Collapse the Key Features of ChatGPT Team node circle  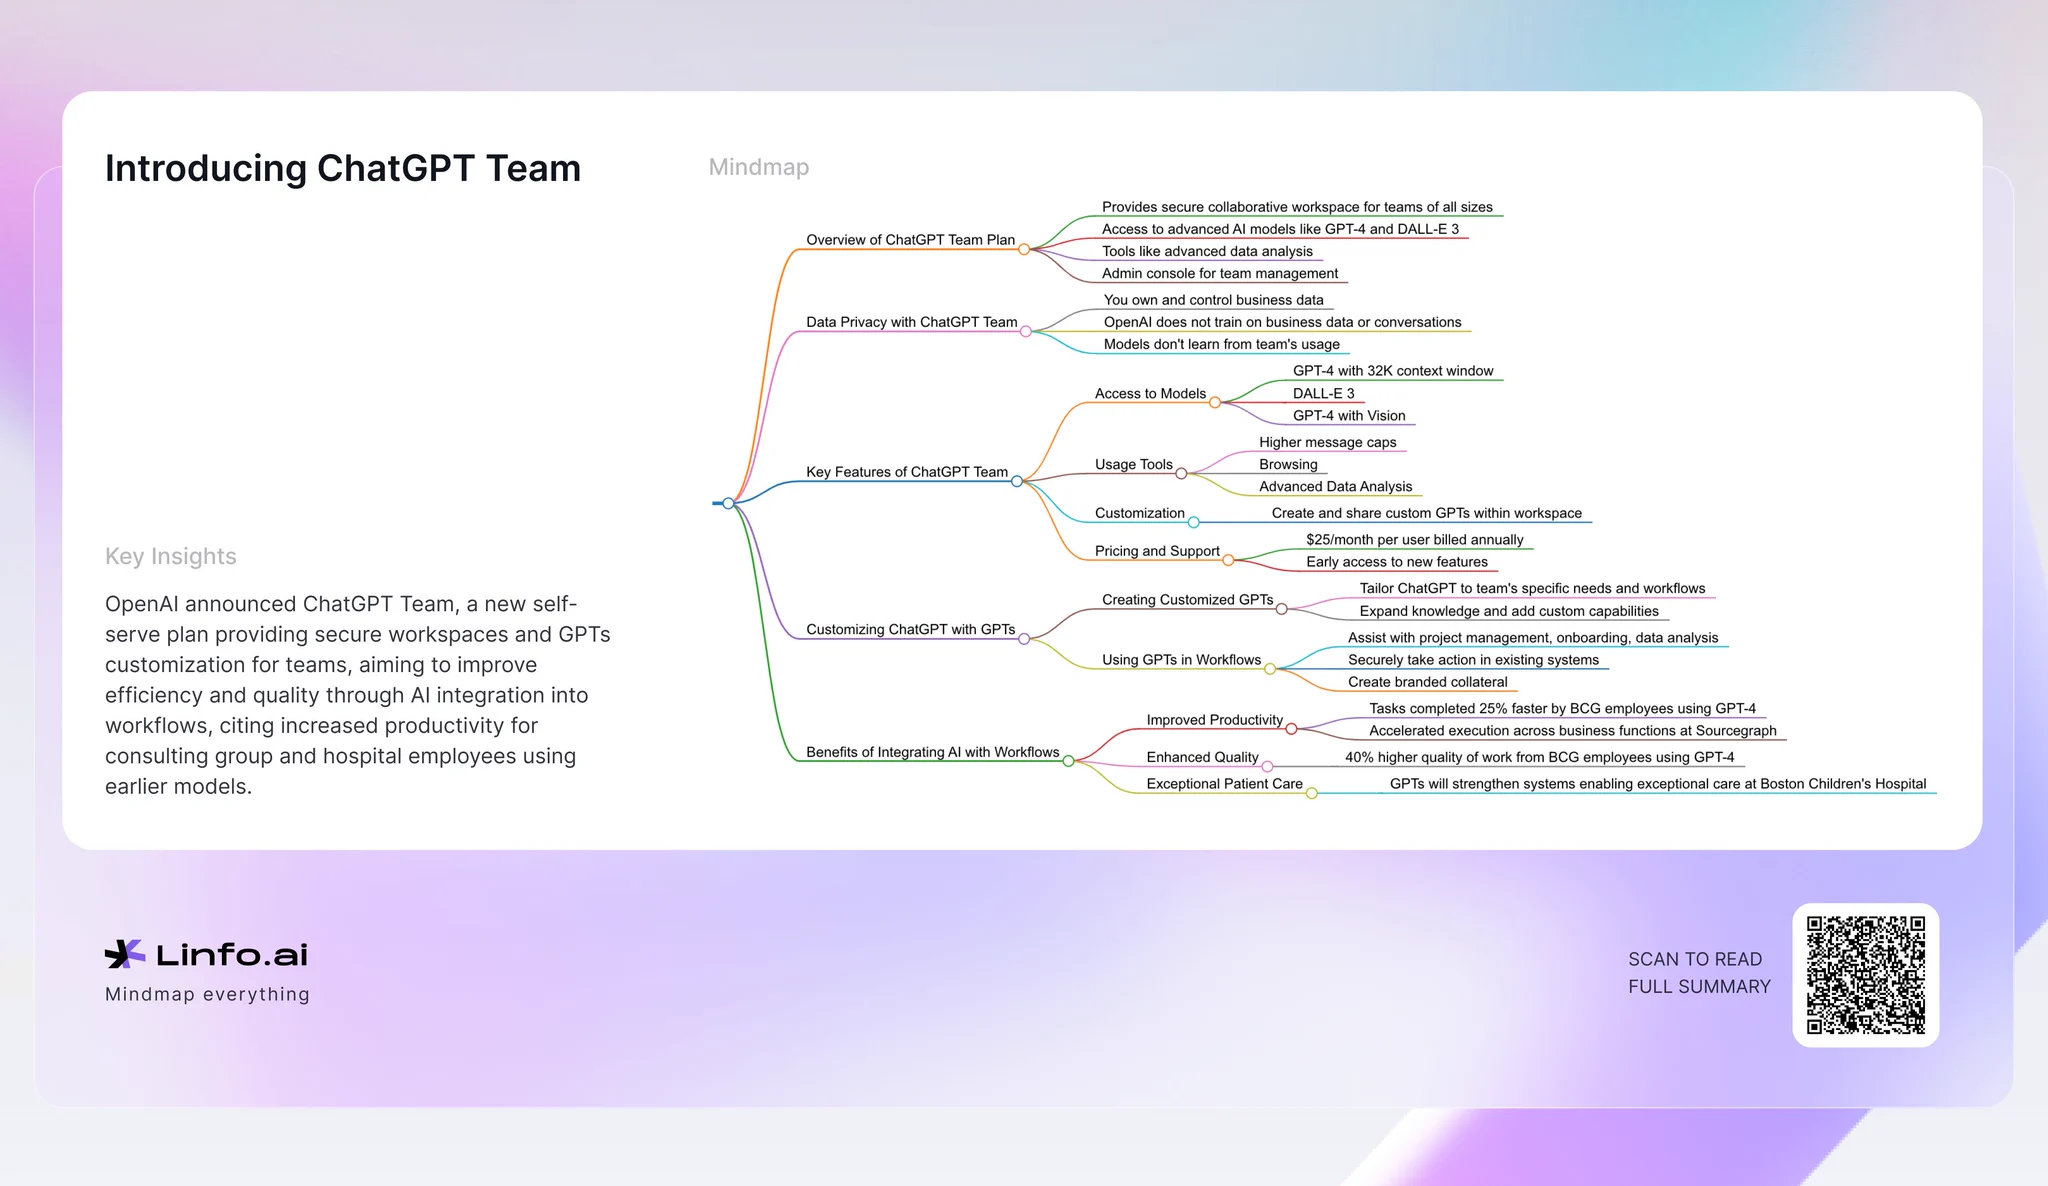point(1017,481)
